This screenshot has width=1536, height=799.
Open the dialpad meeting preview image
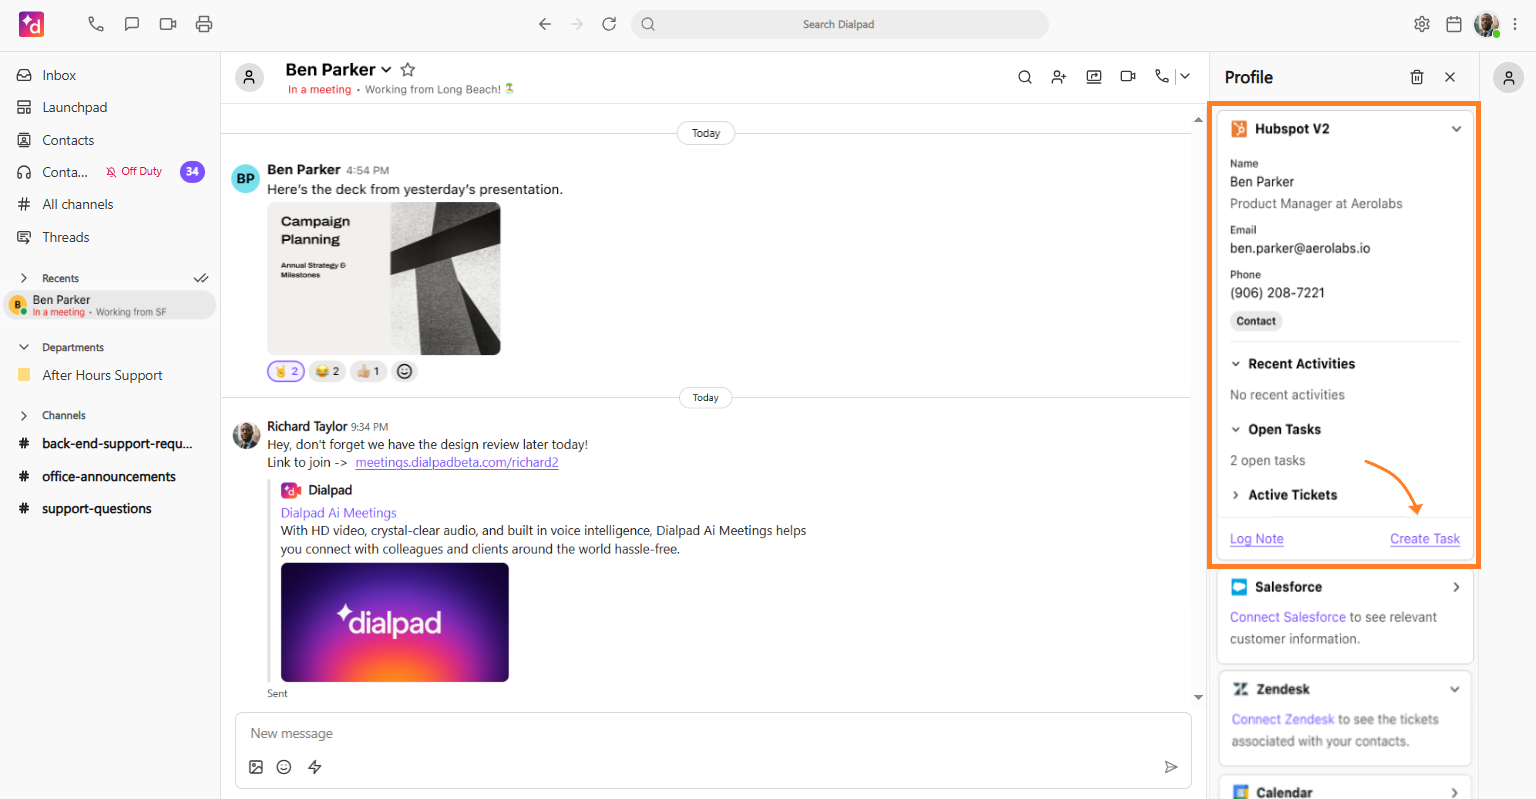(395, 622)
